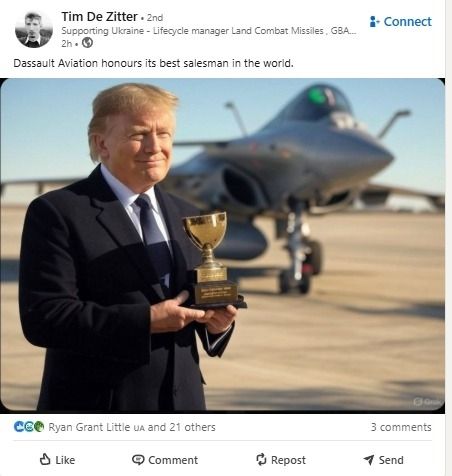This screenshot has width=452, height=476.
Task: Click the person-plus icon beside Connect
Action: click(x=374, y=22)
